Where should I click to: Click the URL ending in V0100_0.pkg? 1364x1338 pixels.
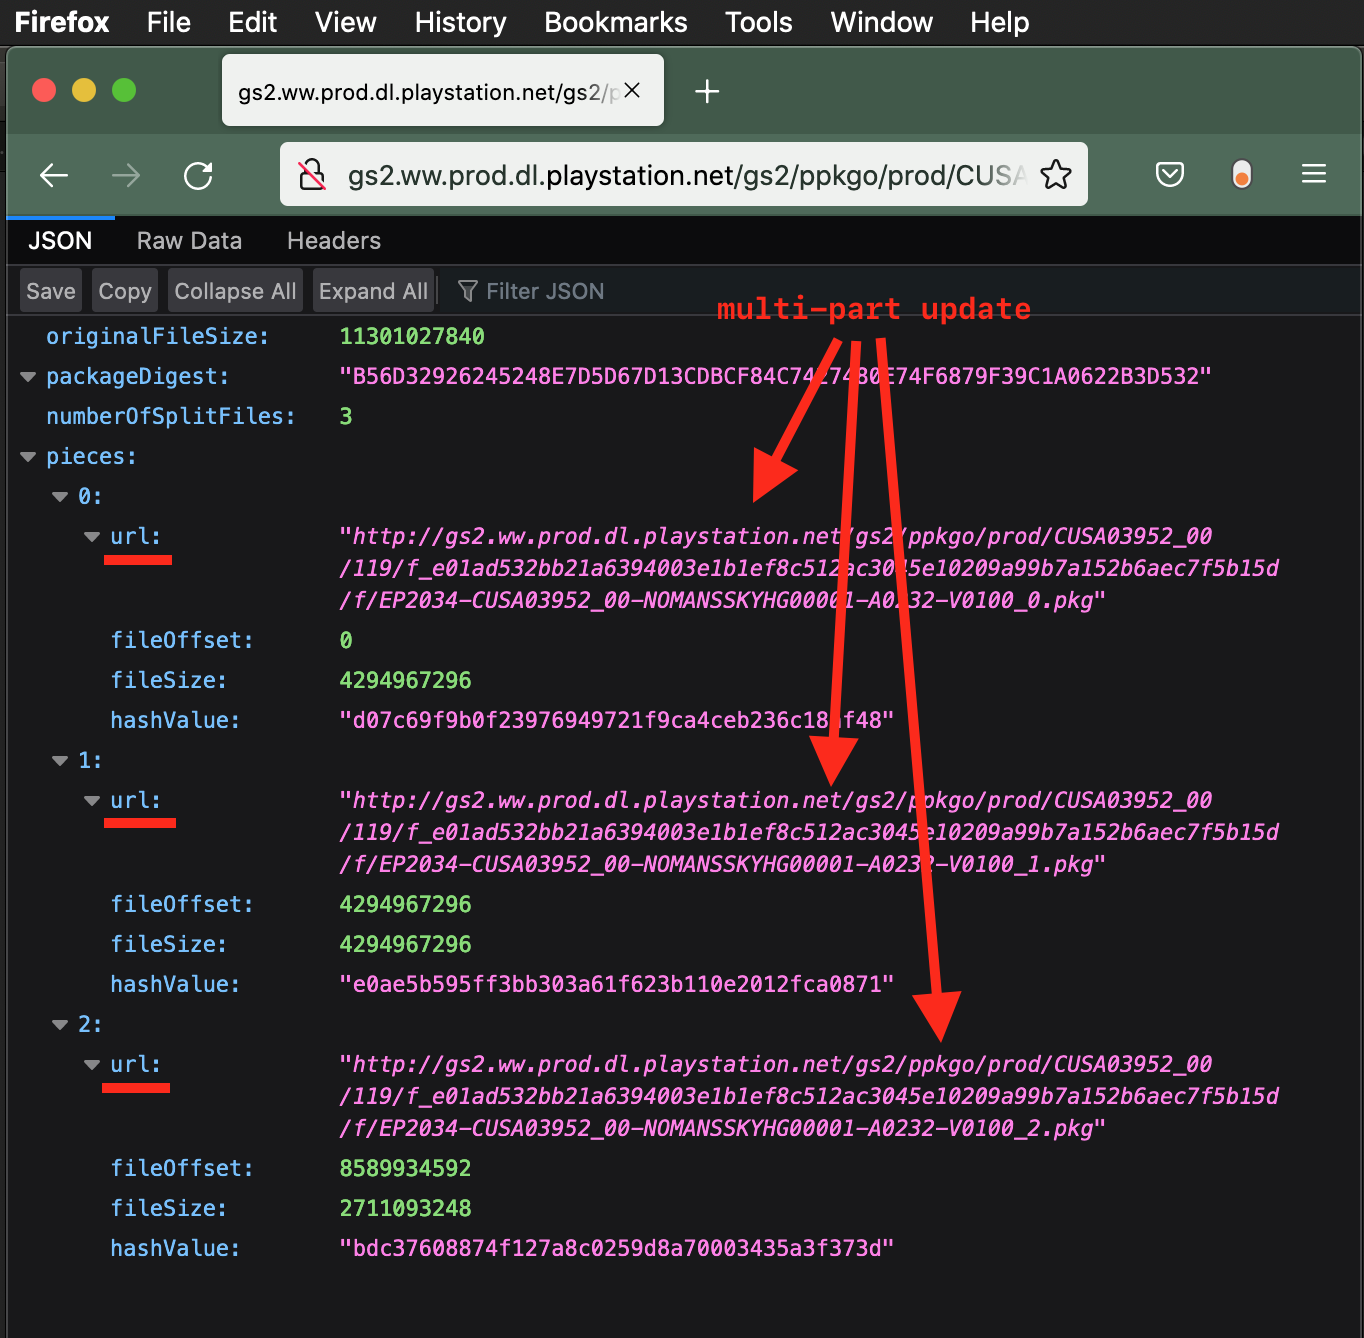(809, 568)
